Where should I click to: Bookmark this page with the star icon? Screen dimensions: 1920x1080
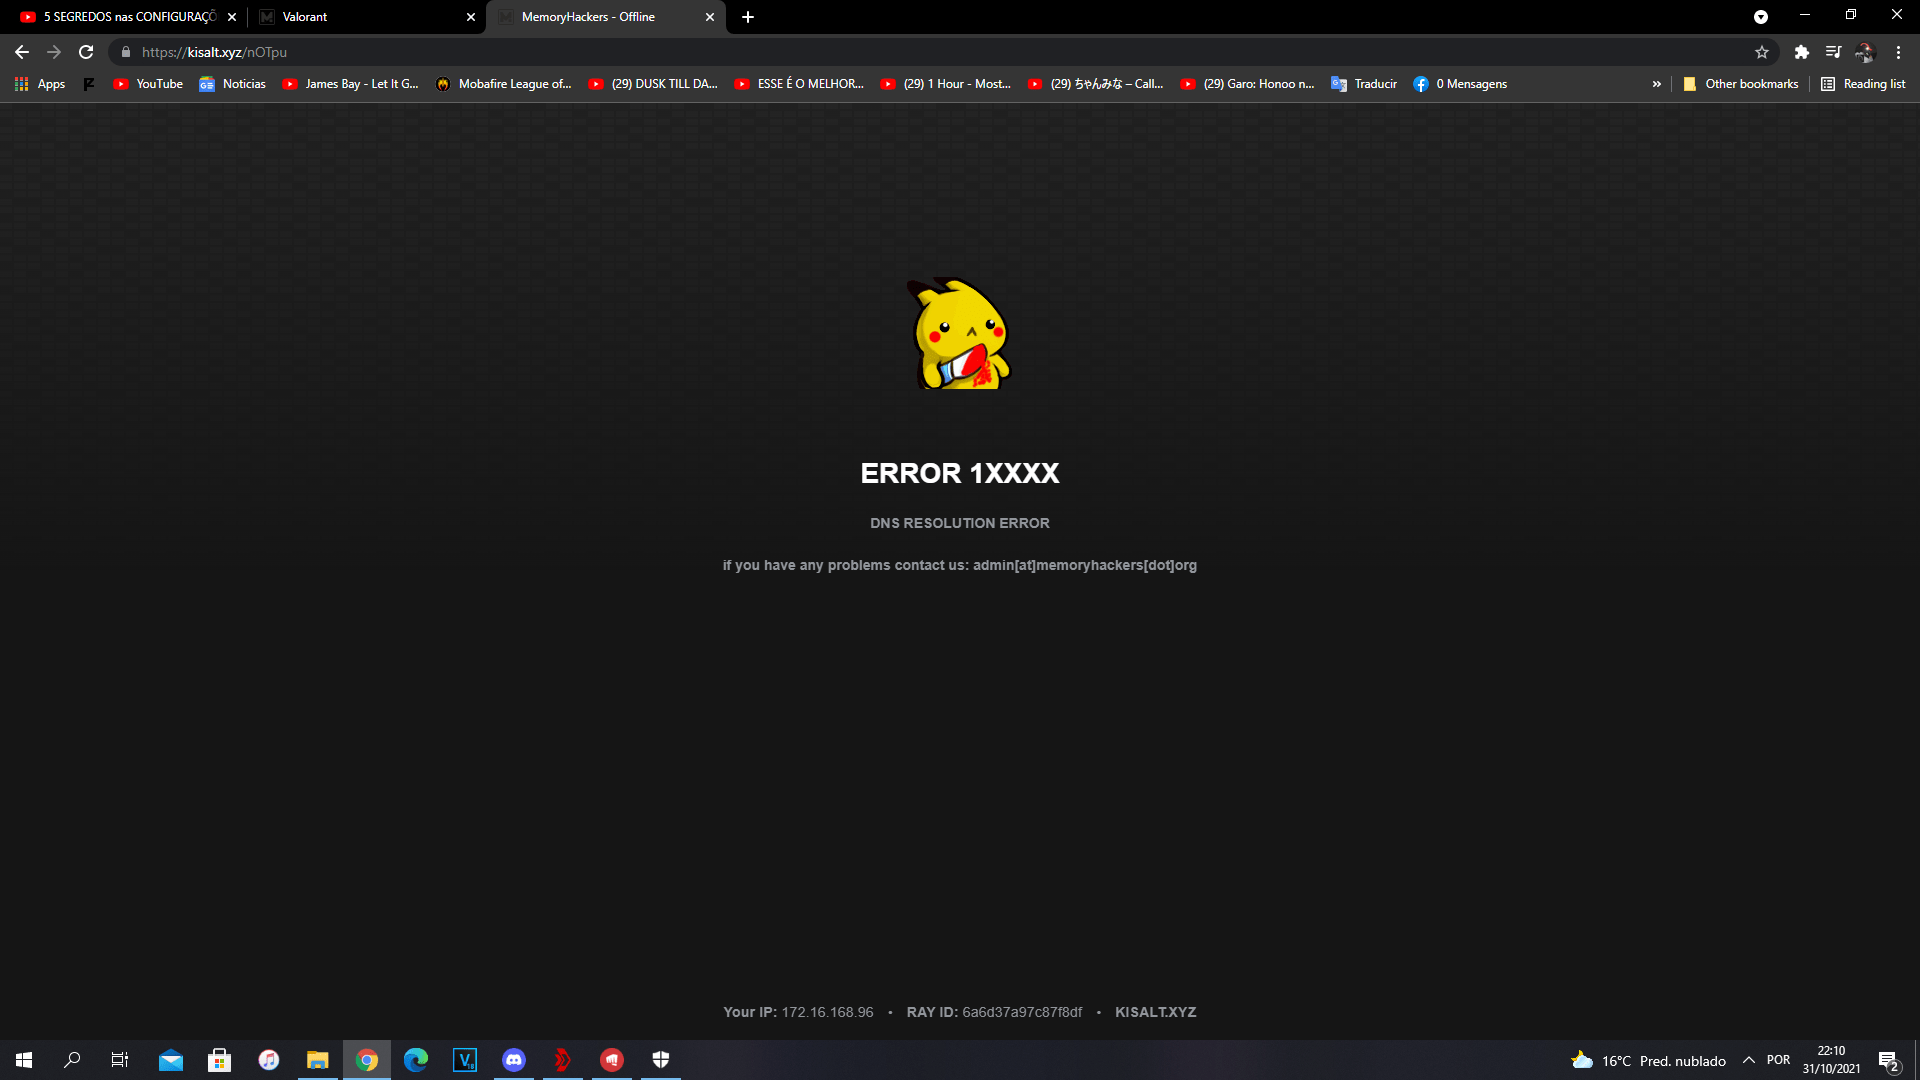click(1762, 52)
